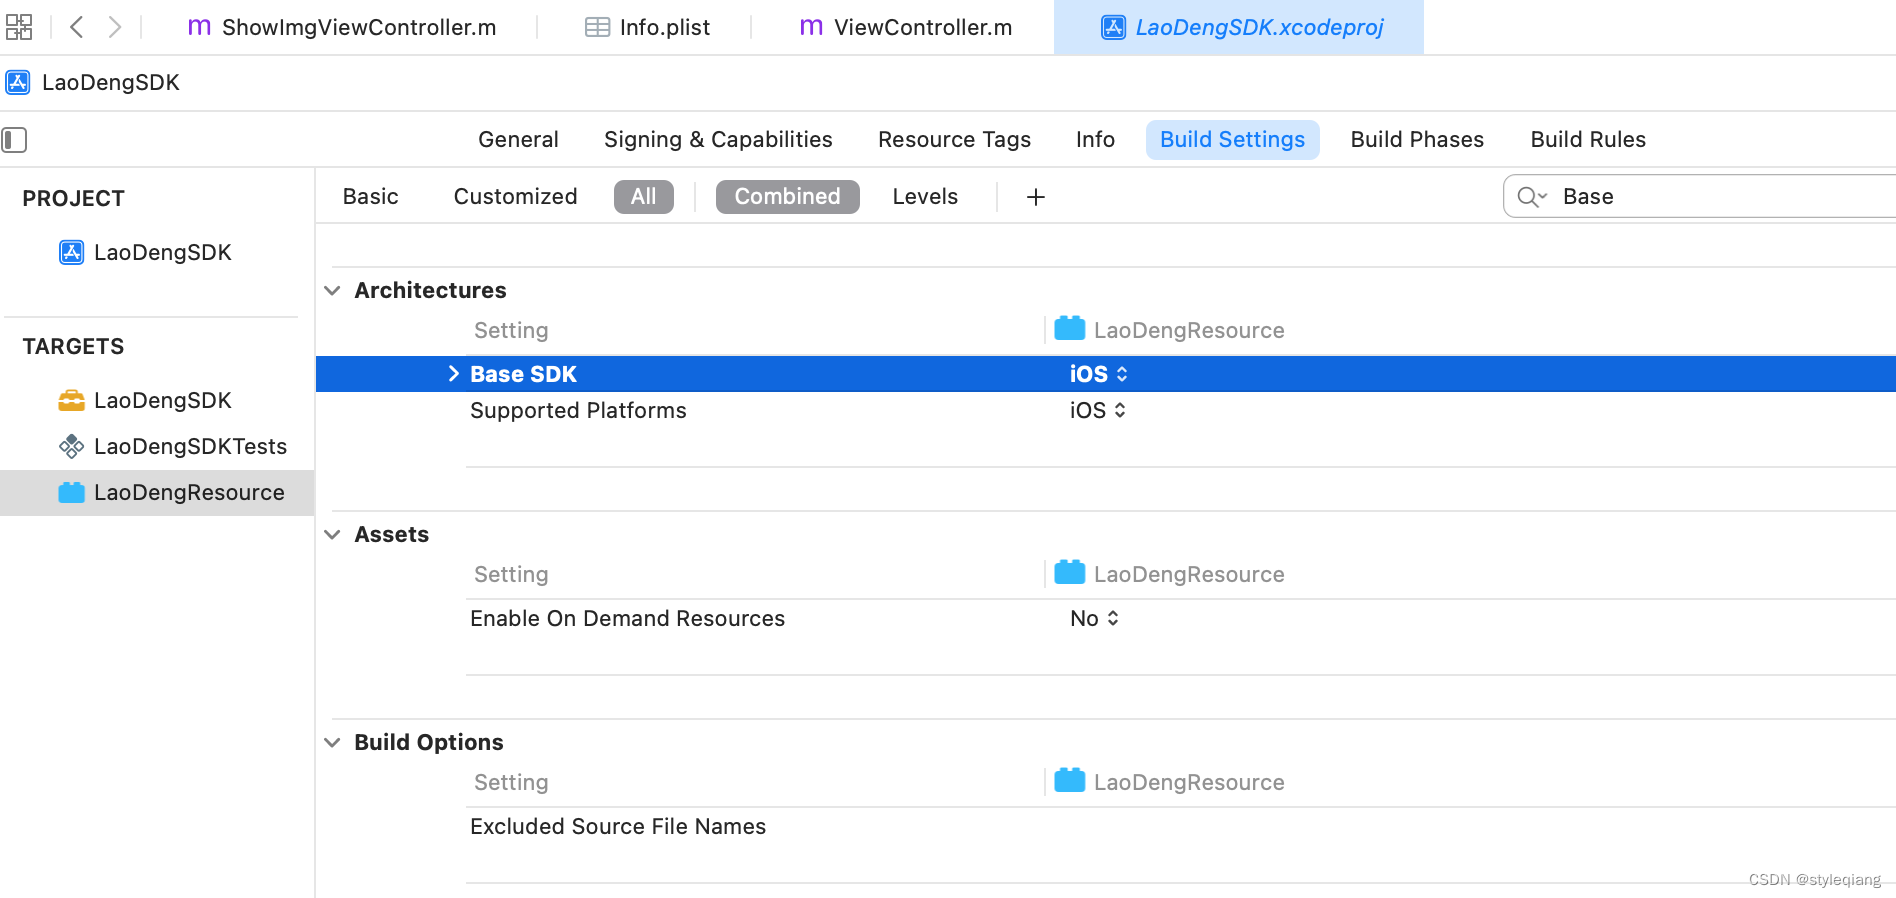Click brick icon in Assets column header

(x=1070, y=572)
